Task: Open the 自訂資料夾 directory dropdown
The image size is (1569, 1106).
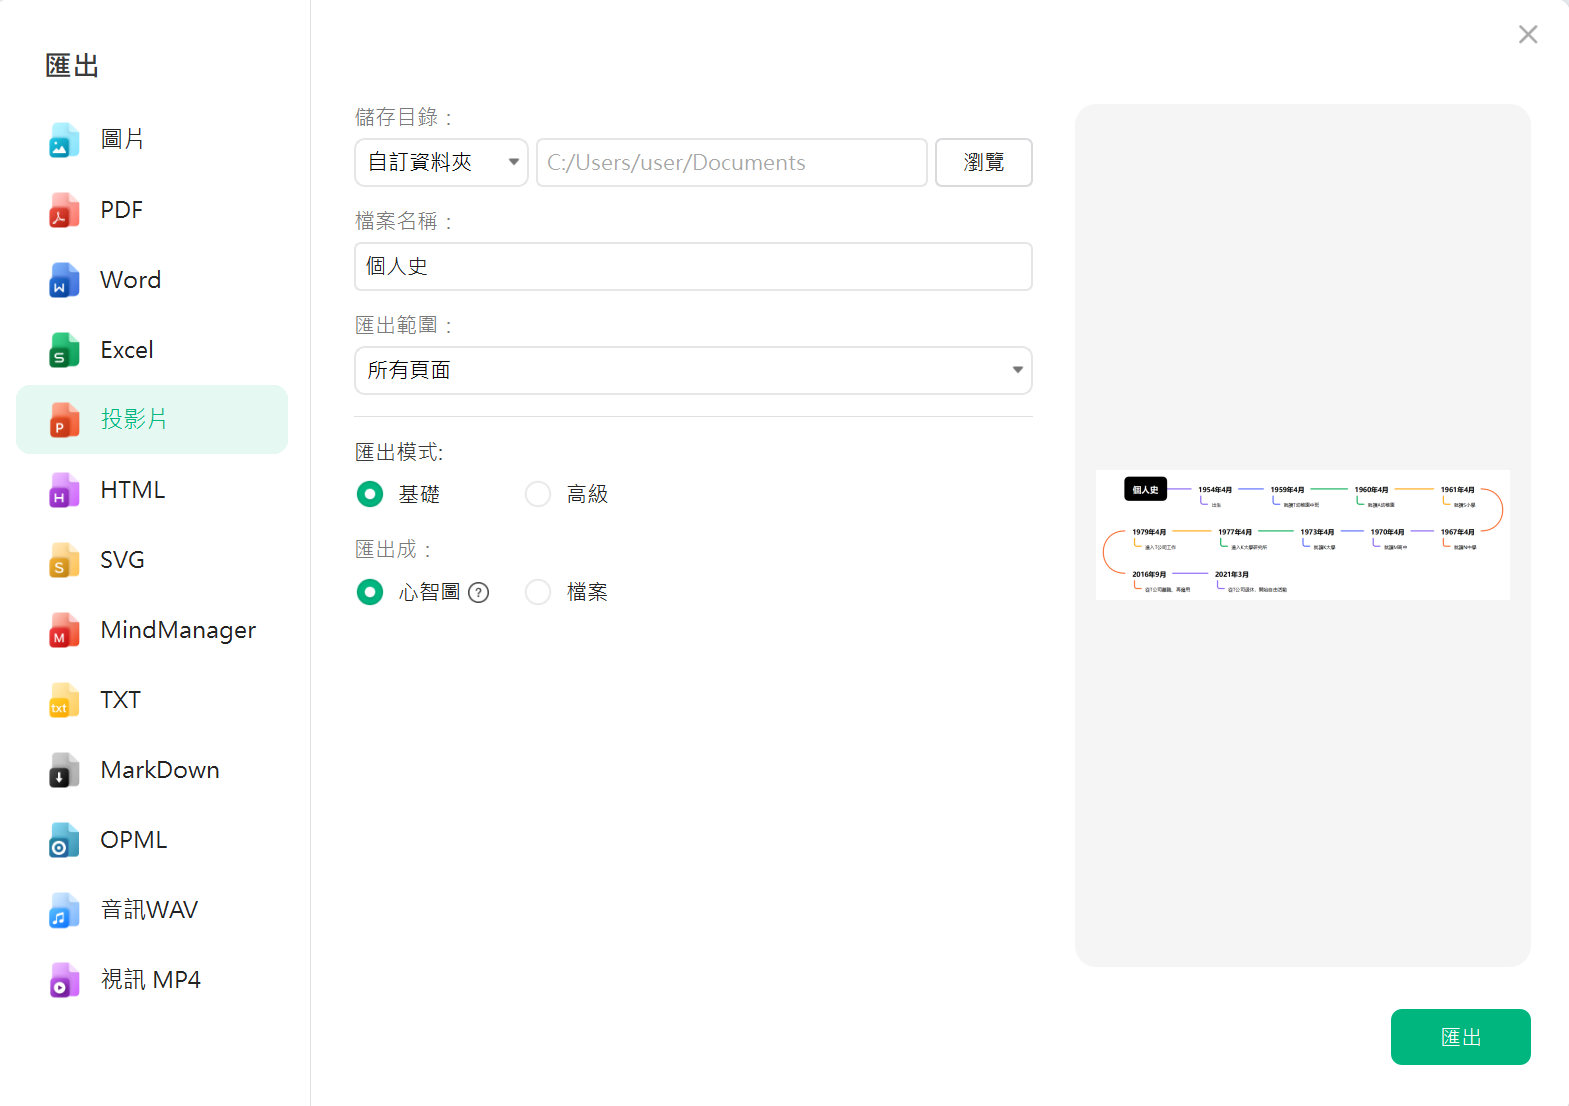Action: pos(441,162)
